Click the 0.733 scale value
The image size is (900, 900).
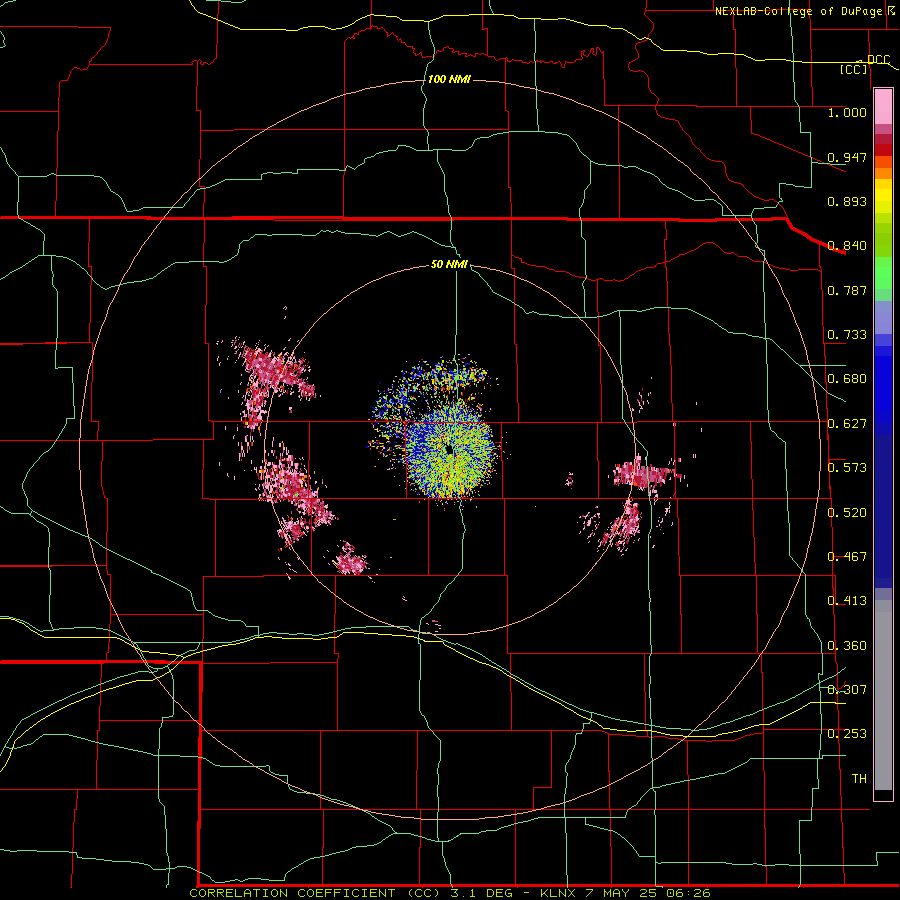pyautogui.click(x=847, y=335)
